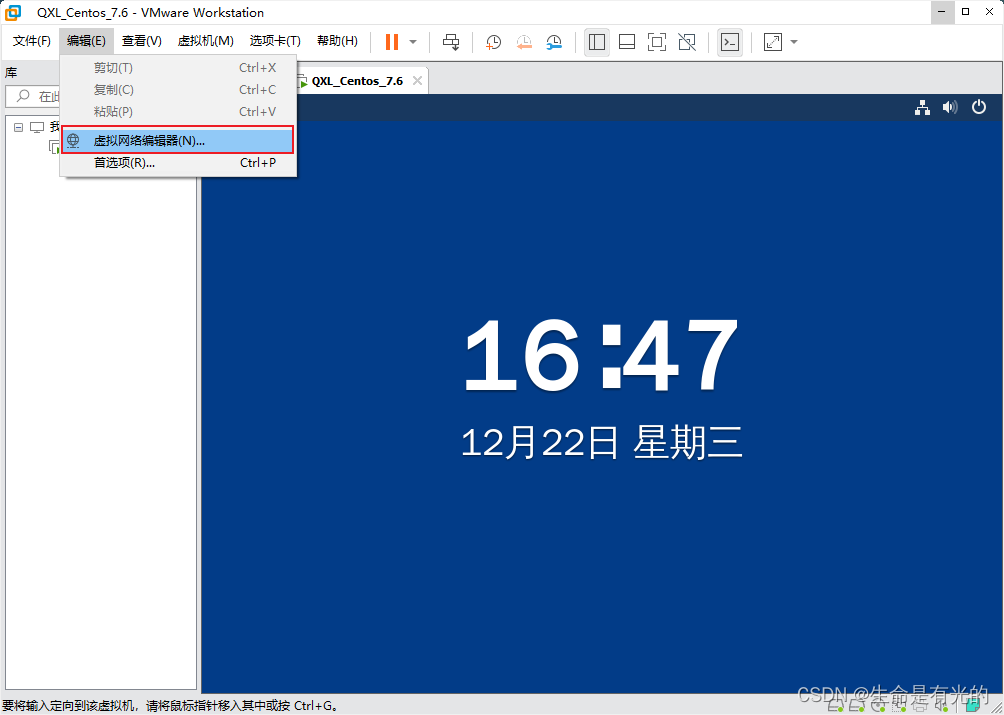The image size is (1004, 715).
Task: Open the virtual machine console view
Action: (730, 42)
